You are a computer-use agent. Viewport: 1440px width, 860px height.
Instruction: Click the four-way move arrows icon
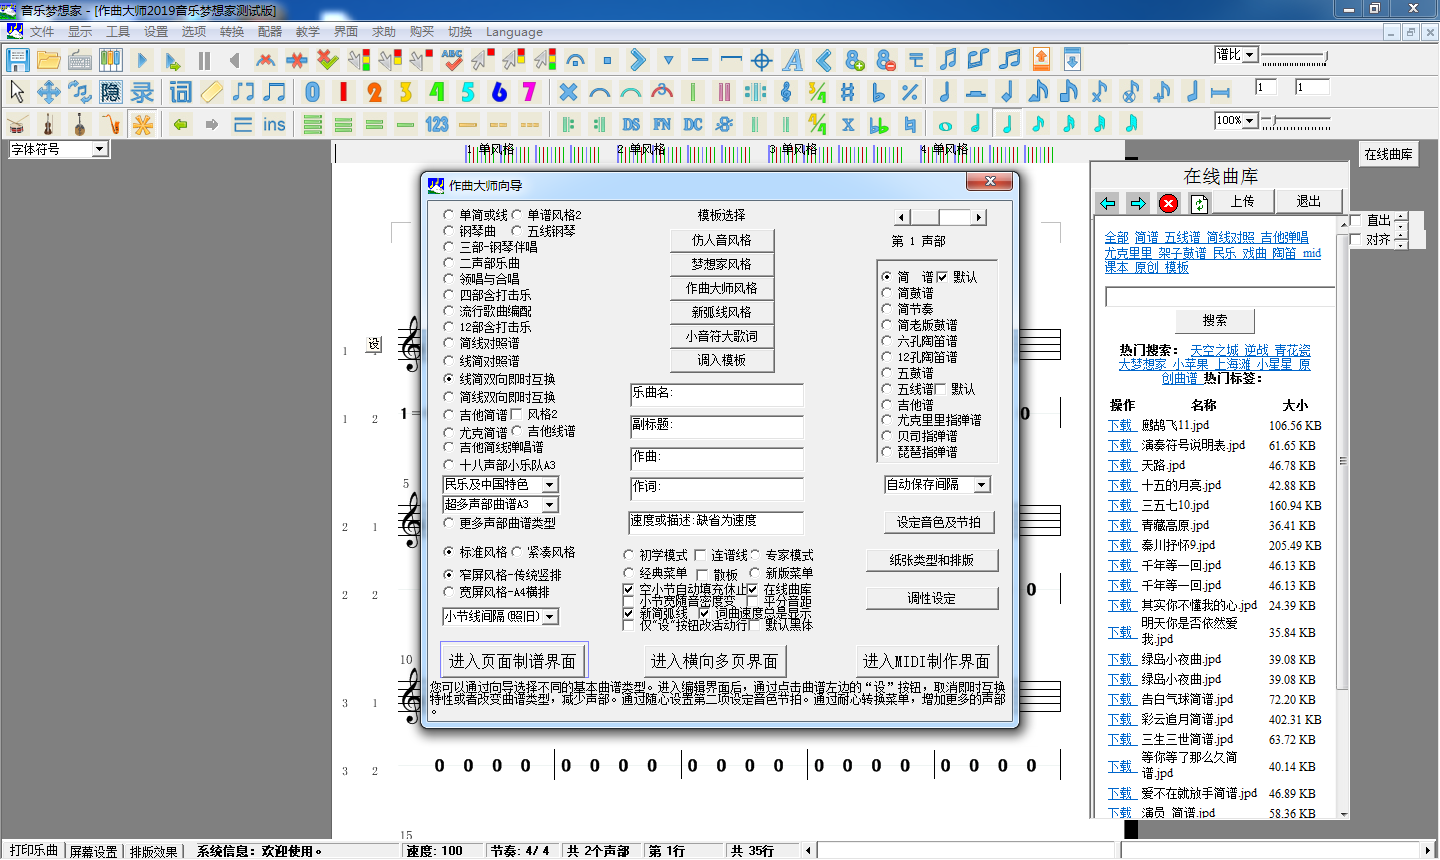click(48, 92)
